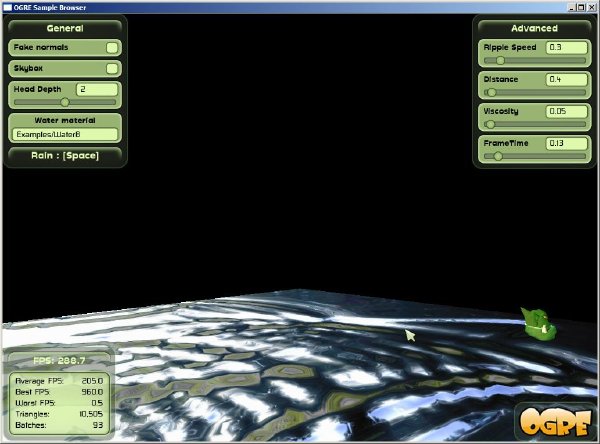The image size is (600, 444).
Task: Toggle the Skybox checkbox
Action: tap(112, 69)
